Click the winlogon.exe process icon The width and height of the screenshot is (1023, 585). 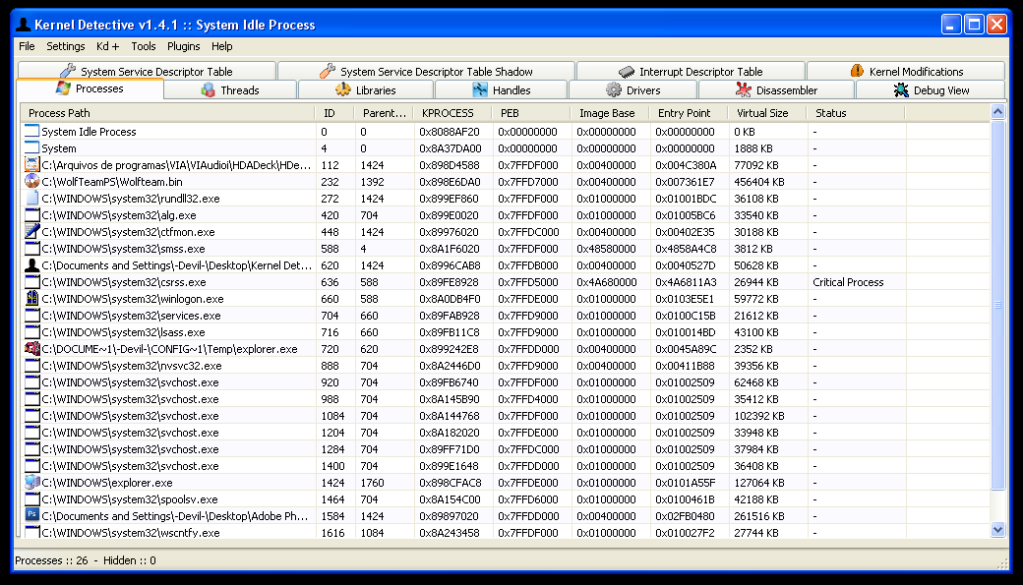point(32,299)
